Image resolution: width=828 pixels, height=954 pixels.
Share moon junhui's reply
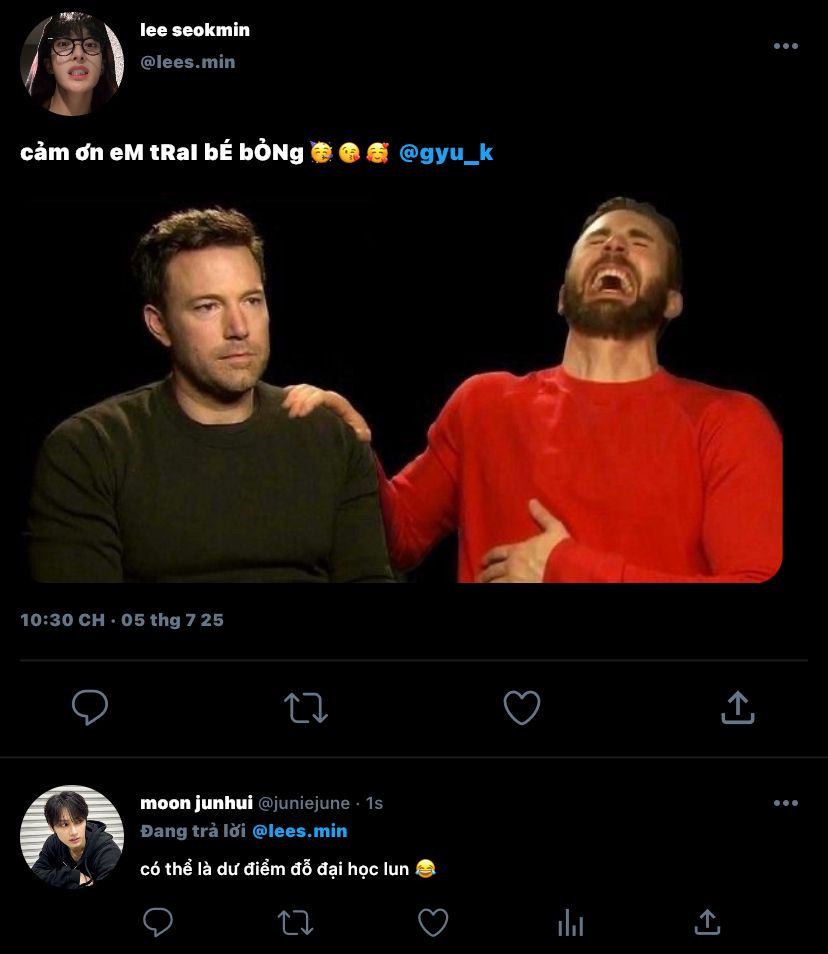click(707, 922)
